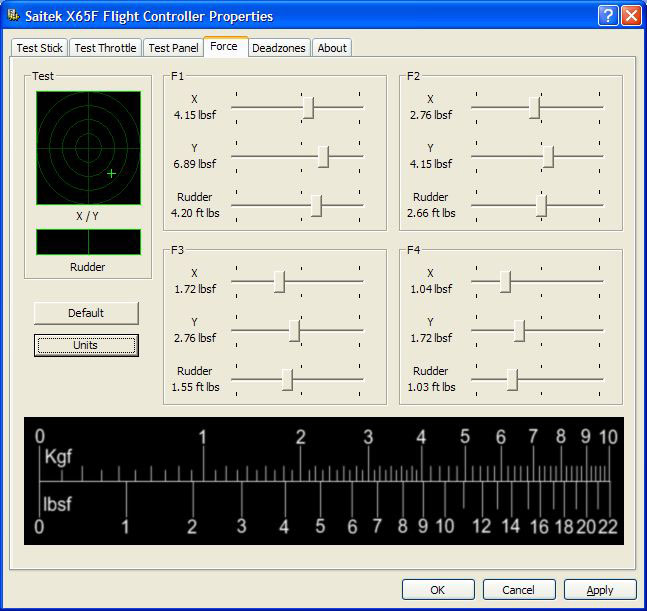Click the F1 Rudder slider thumb
Viewport: 647px width, 611px height.
click(x=316, y=205)
